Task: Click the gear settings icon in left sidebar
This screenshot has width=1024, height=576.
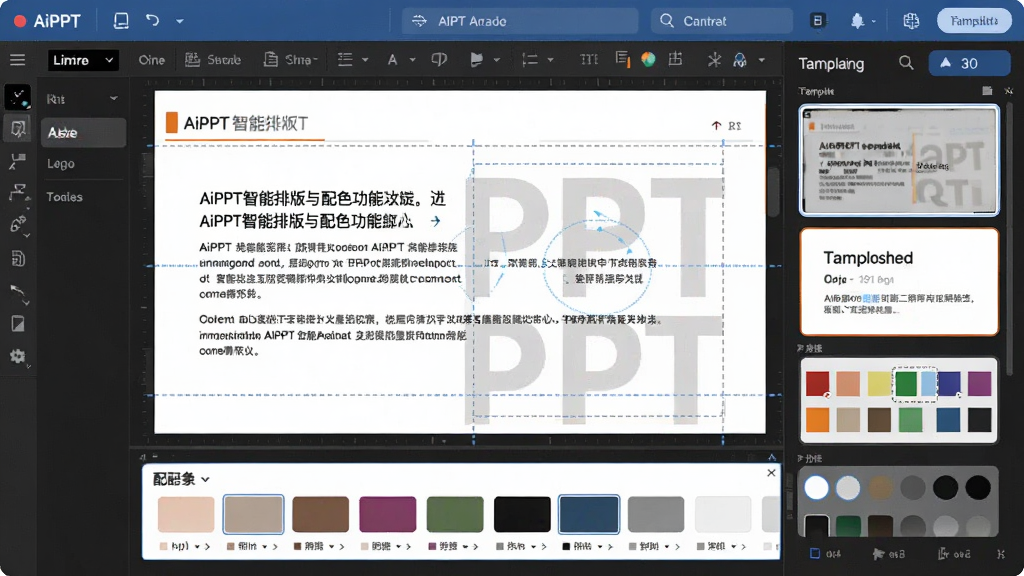Action: click(x=18, y=356)
